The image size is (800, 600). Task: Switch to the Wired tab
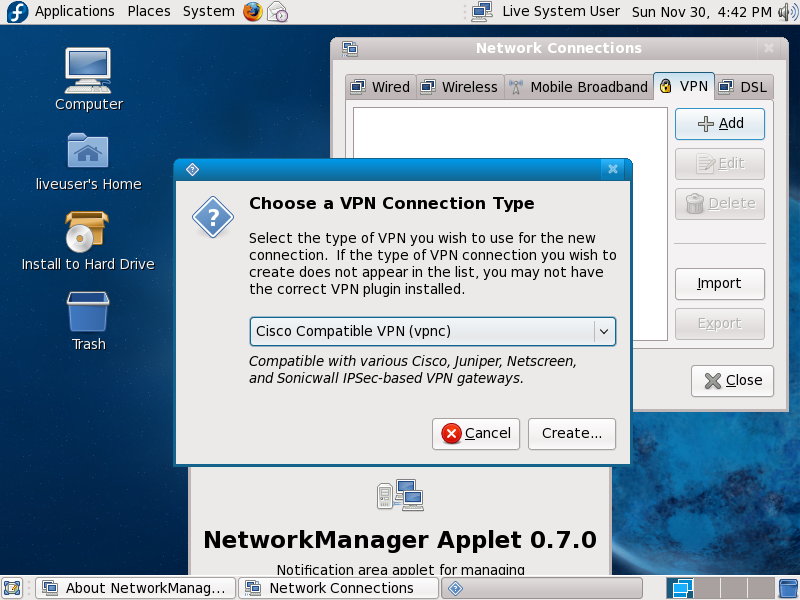[381, 87]
